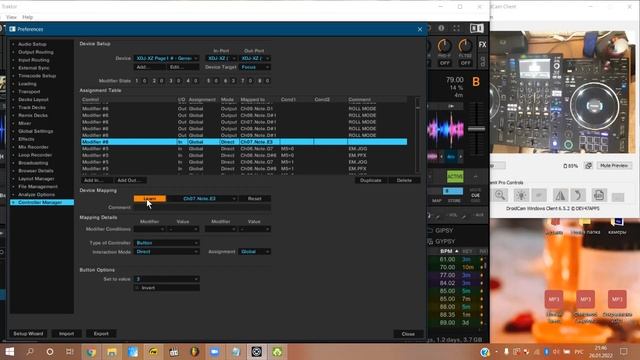Select Effects in preferences sidebar
This screenshot has width=640, height=360.
[x=26, y=139]
